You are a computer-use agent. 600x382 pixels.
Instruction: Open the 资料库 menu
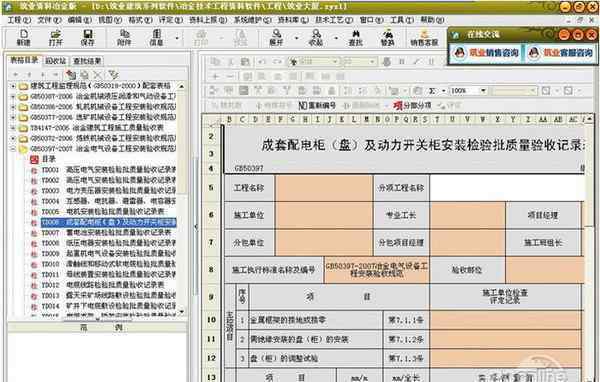point(293,20)
